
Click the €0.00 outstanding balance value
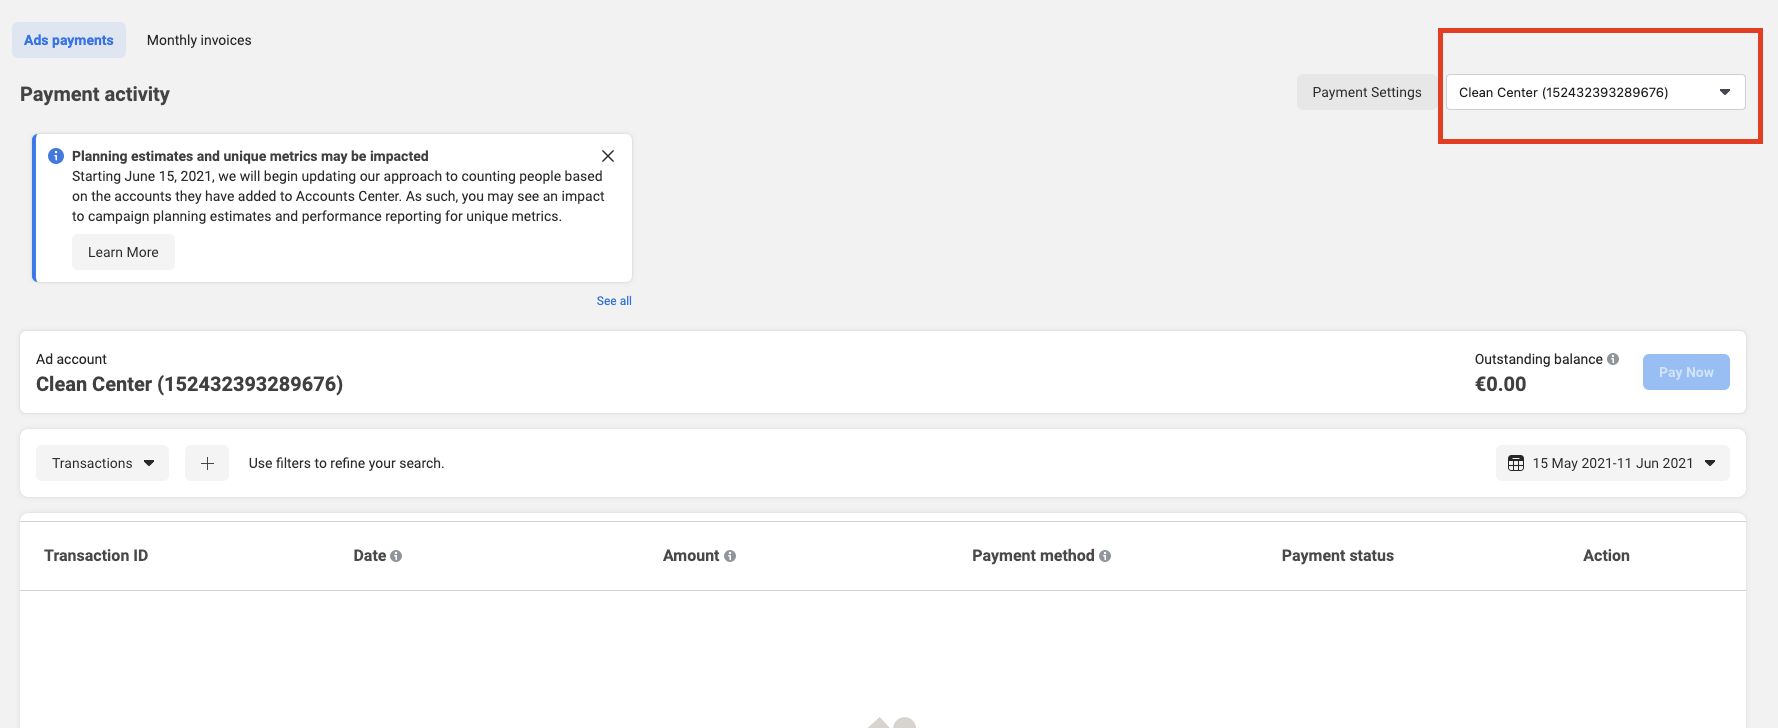[1500, 384]
